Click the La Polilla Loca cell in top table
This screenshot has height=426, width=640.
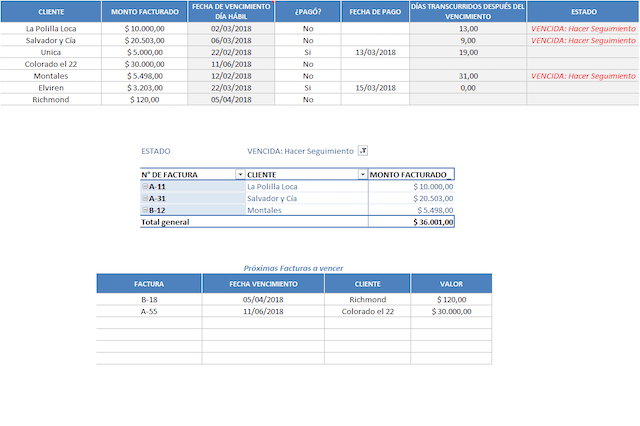[51, 29]
